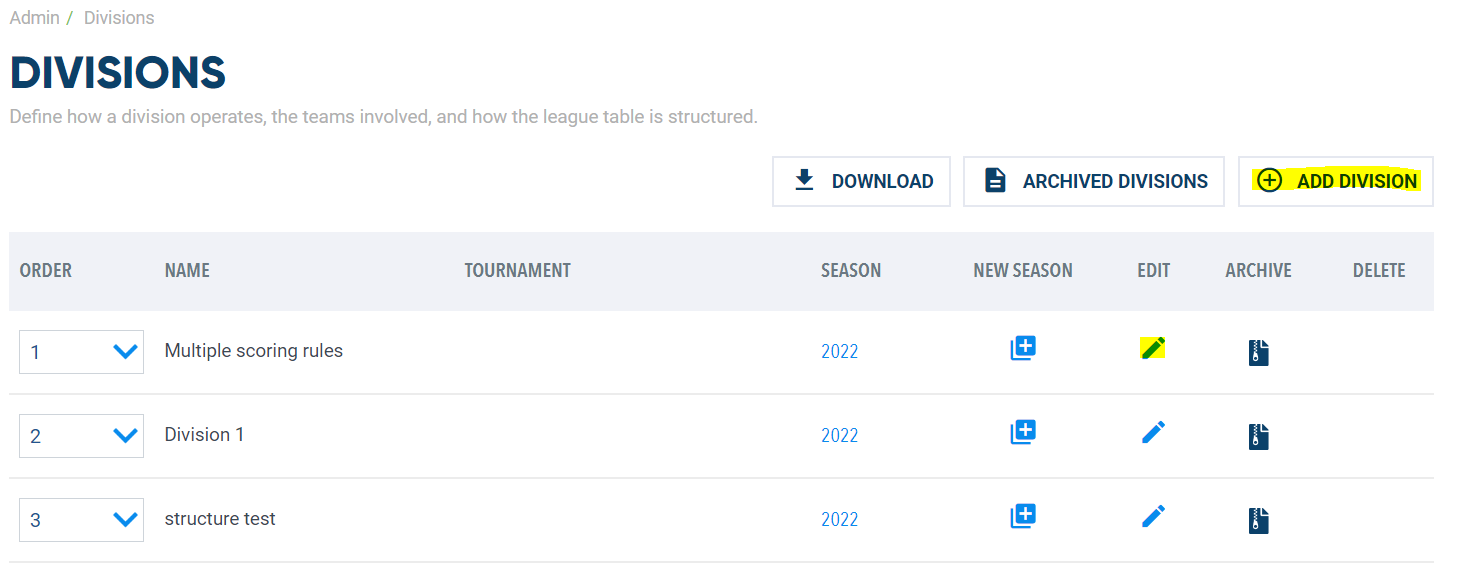Archive the structure test division
The image size is (1462, 564).
tap(1258, 520)
